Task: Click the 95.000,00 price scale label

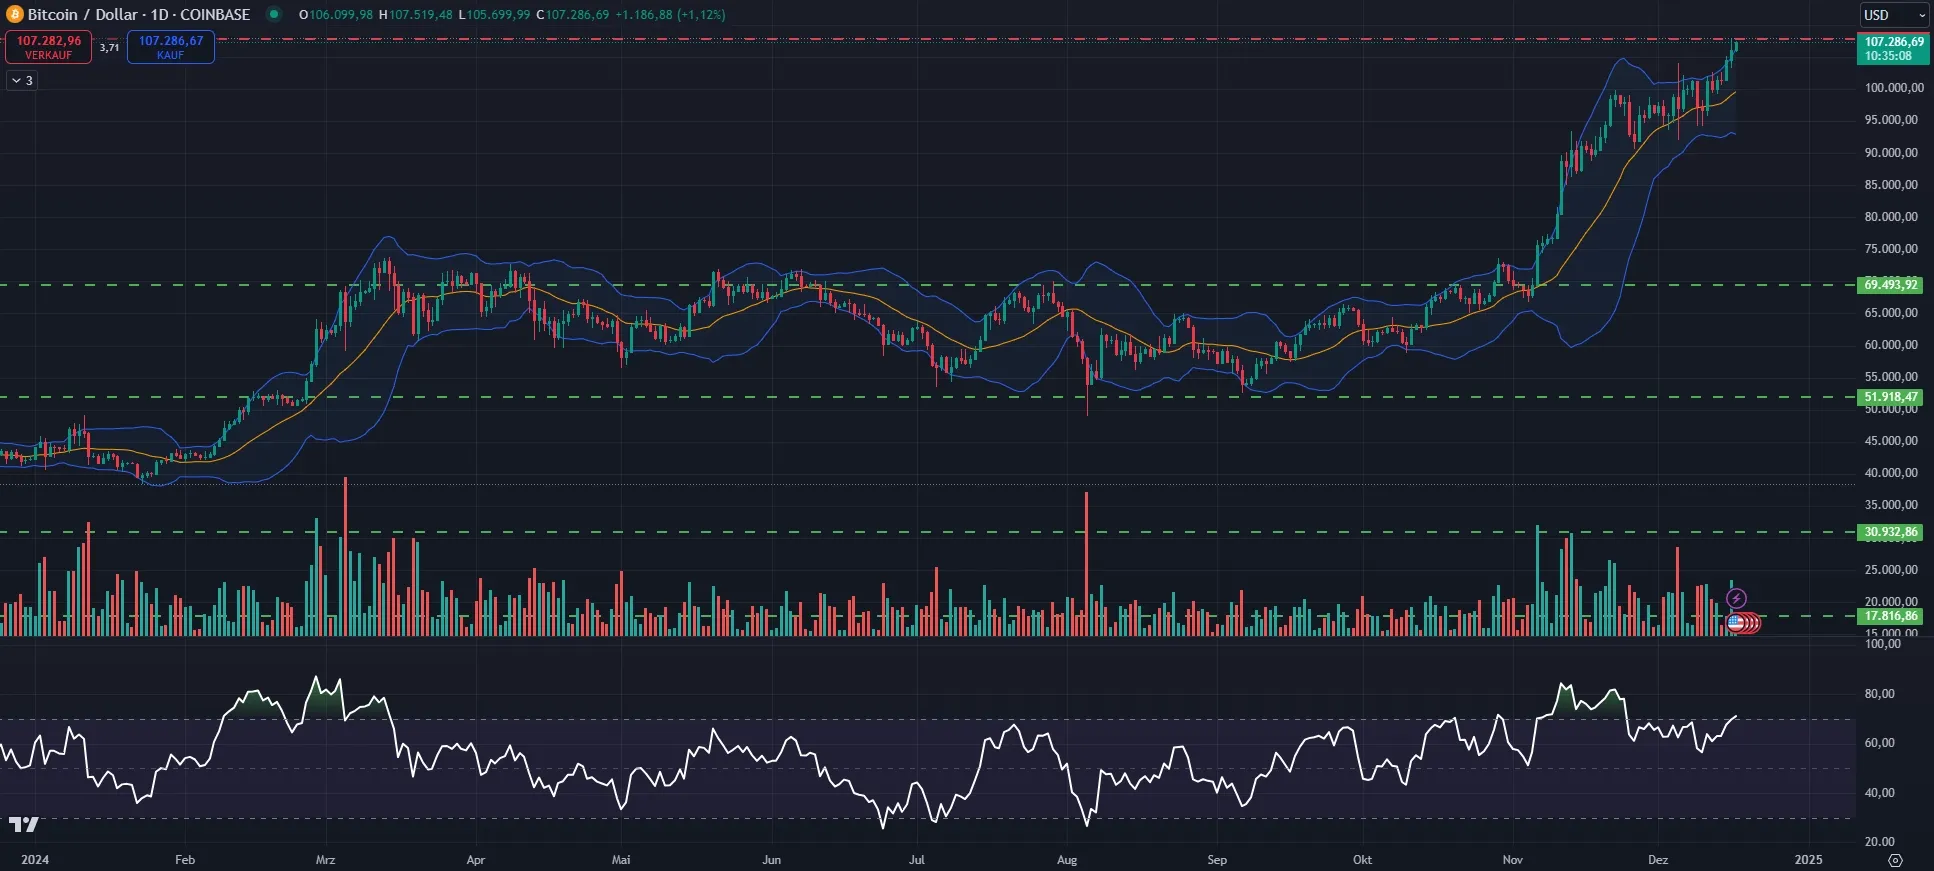Action: pos(1891,120)
